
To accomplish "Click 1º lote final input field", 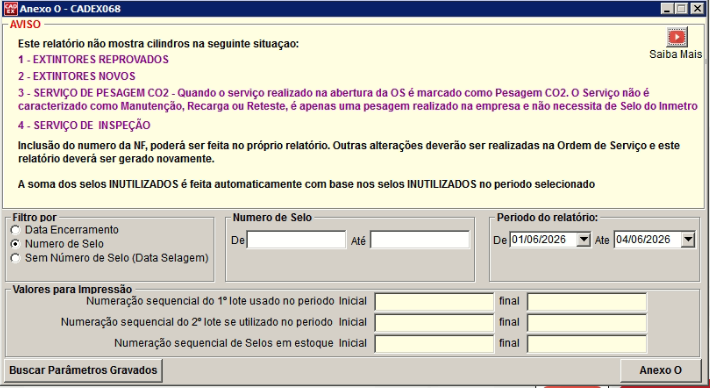I will click(x=587, y=302).
